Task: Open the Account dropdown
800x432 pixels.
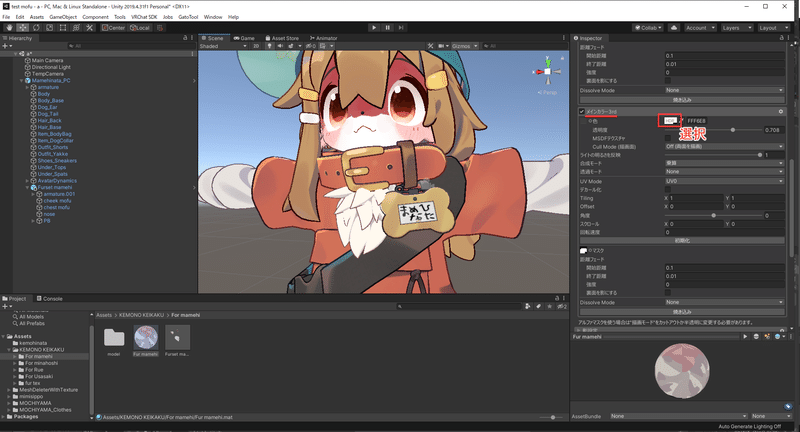Action: click(700, 28)
